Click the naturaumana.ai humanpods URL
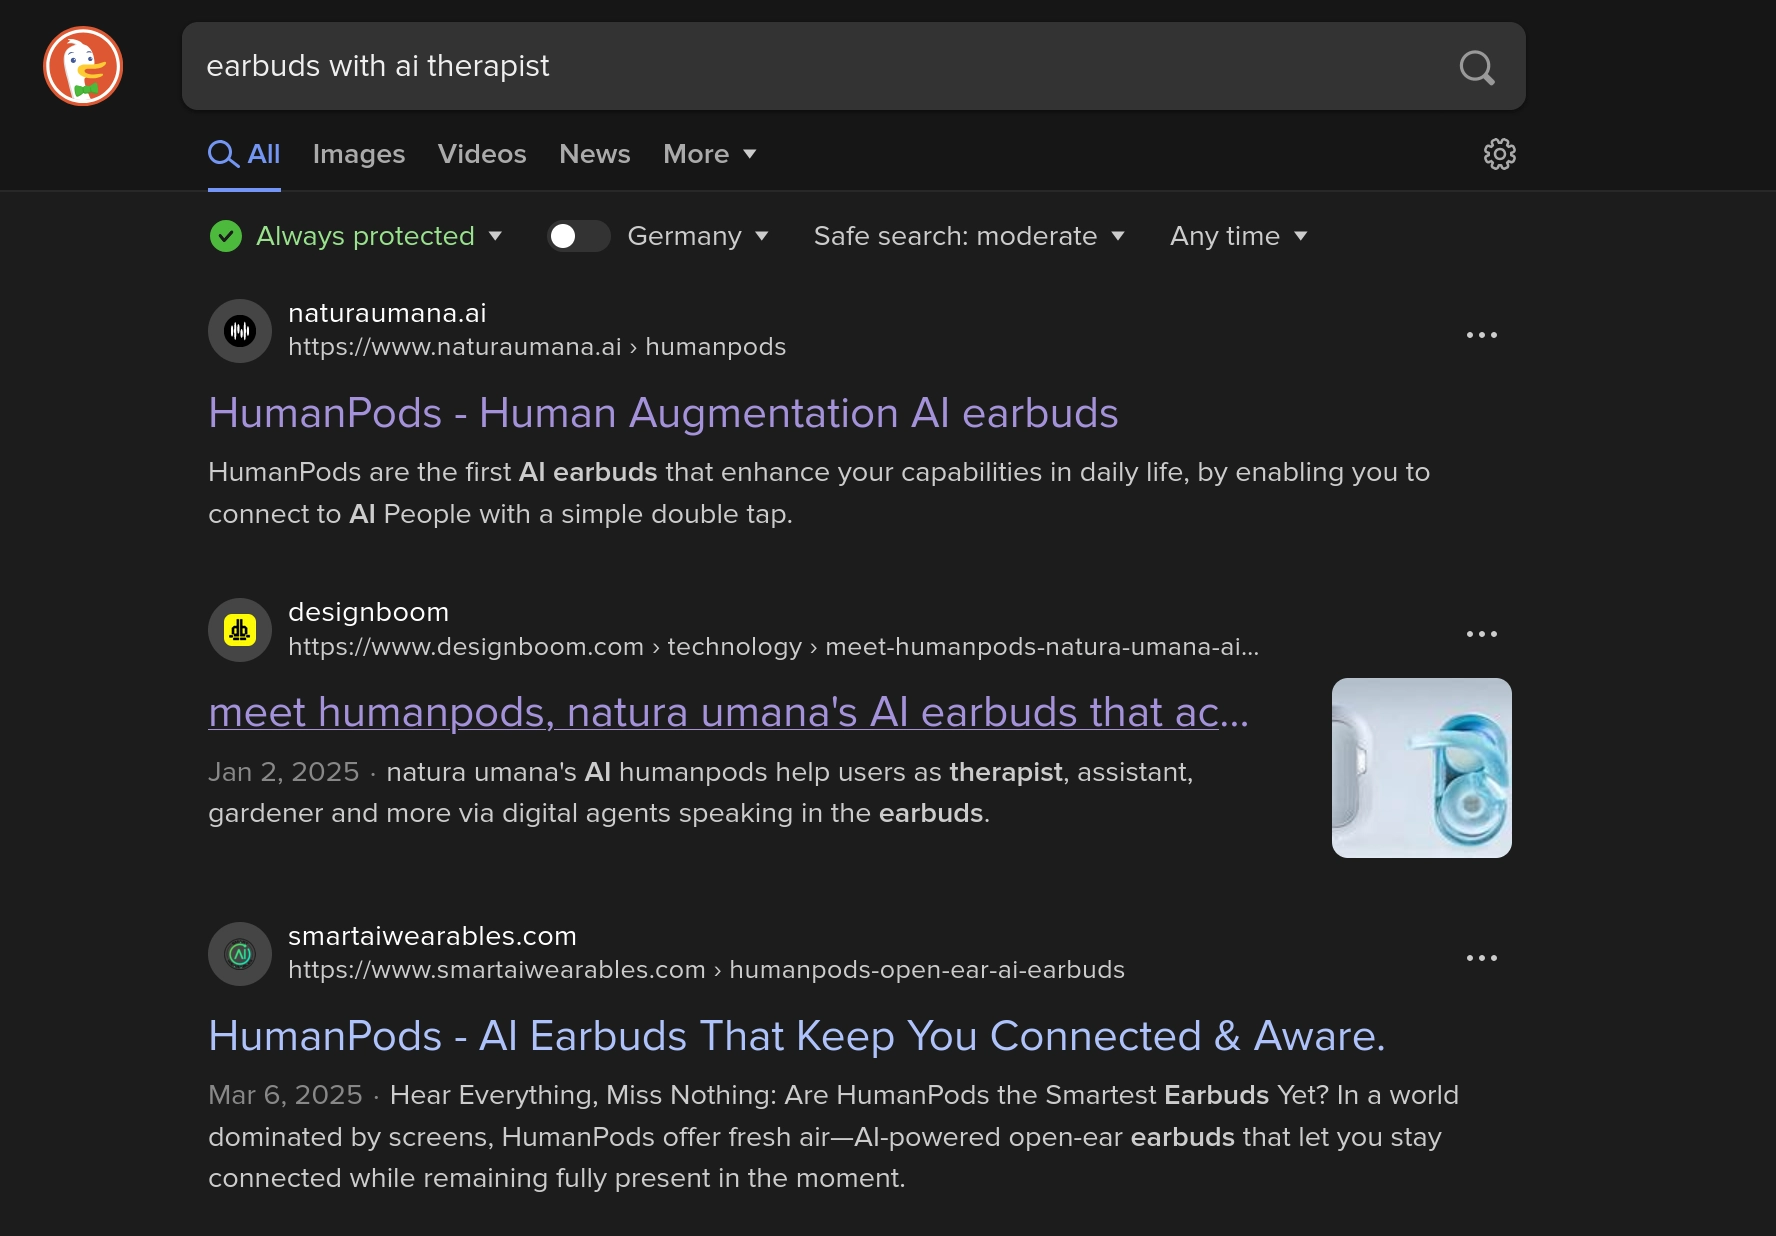The height and width of the screenshot is (1236, 1776). click(x=537, y=347)
